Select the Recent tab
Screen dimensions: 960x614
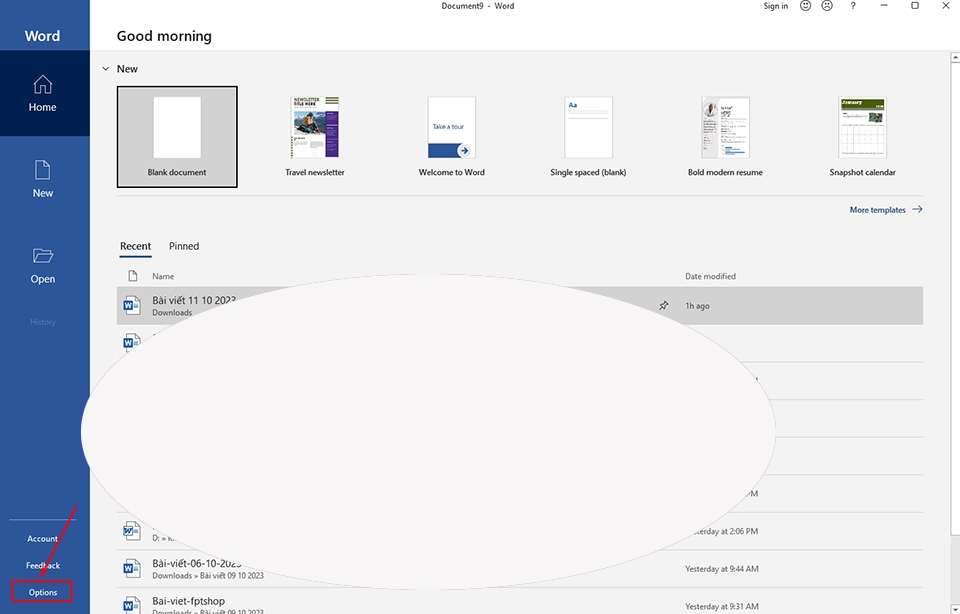(x=135, y=246)
